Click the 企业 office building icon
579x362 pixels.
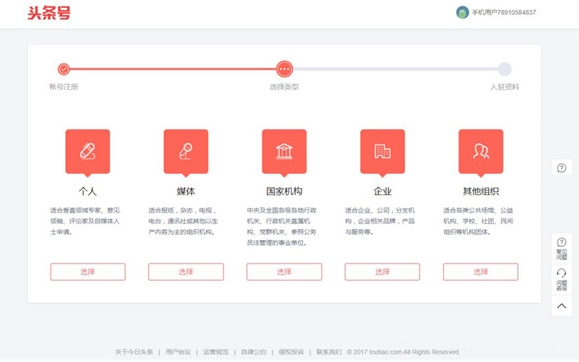(x=382, y=151)
